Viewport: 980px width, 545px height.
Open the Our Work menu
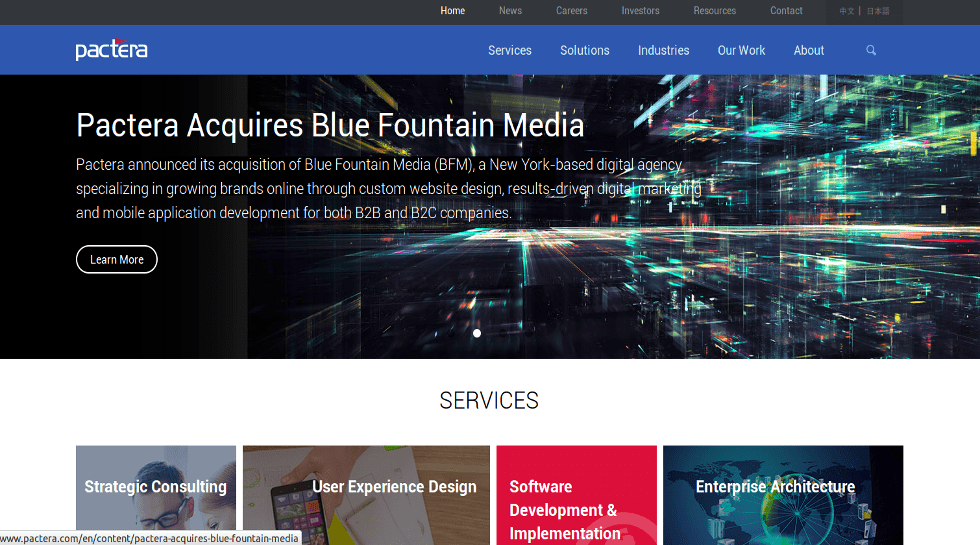click(x=741, y=50)
